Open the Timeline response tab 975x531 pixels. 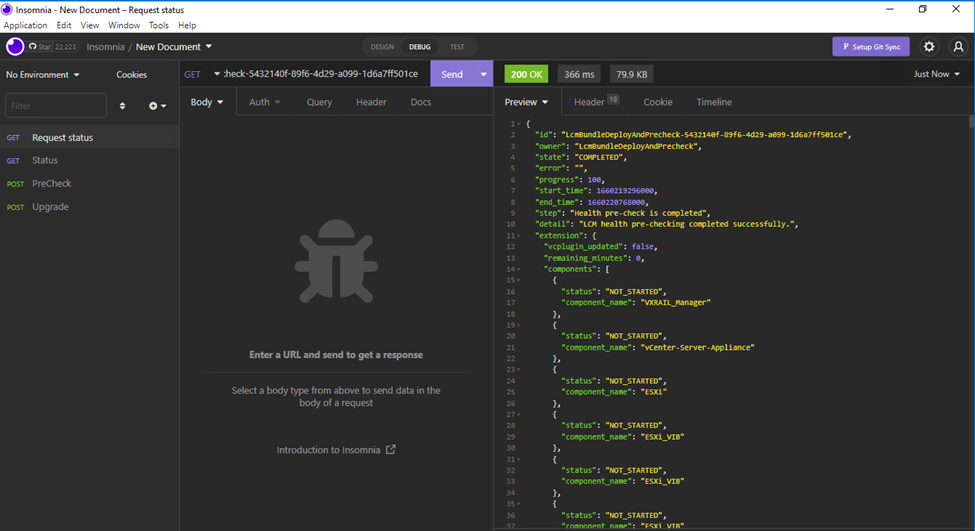(714, 102)
